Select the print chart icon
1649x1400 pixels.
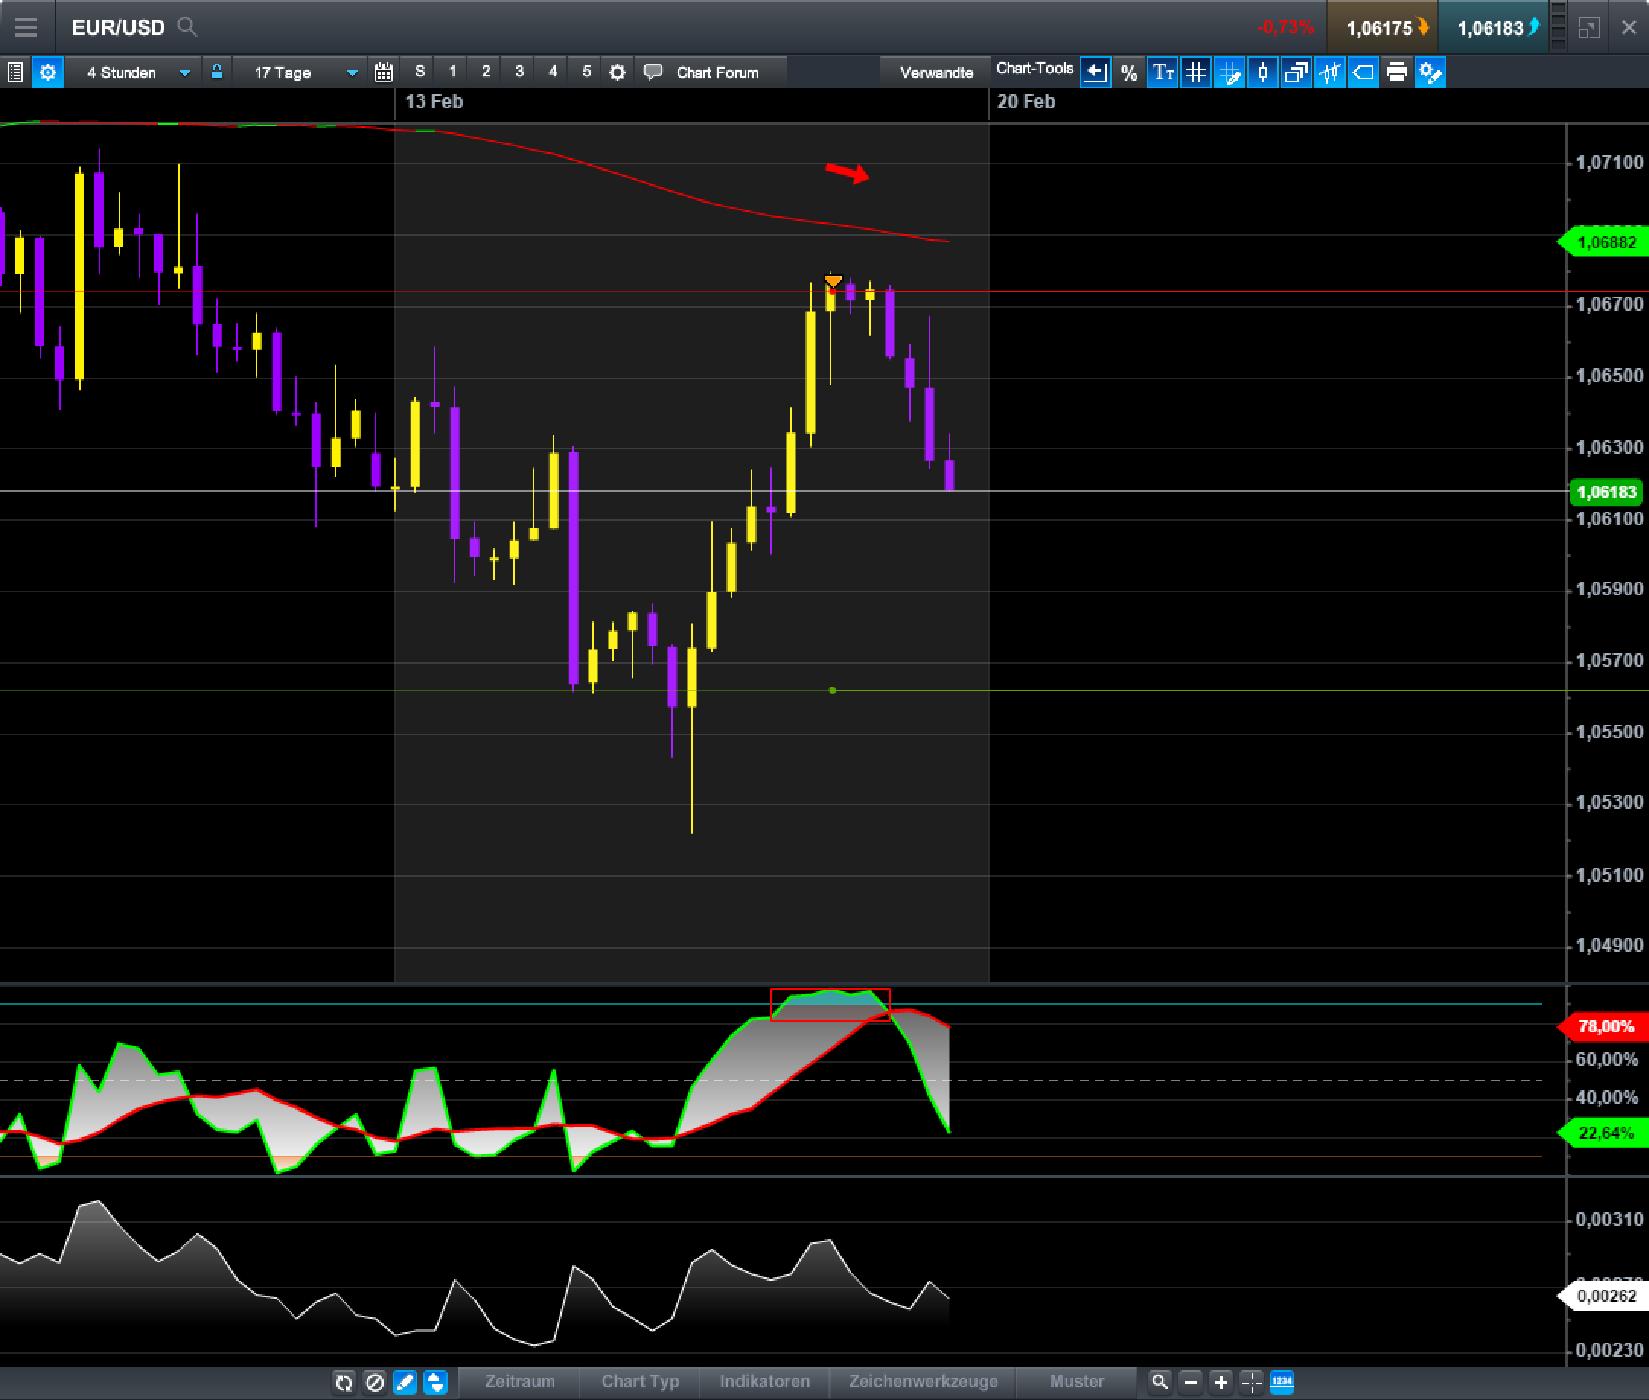pos(1396,72)
